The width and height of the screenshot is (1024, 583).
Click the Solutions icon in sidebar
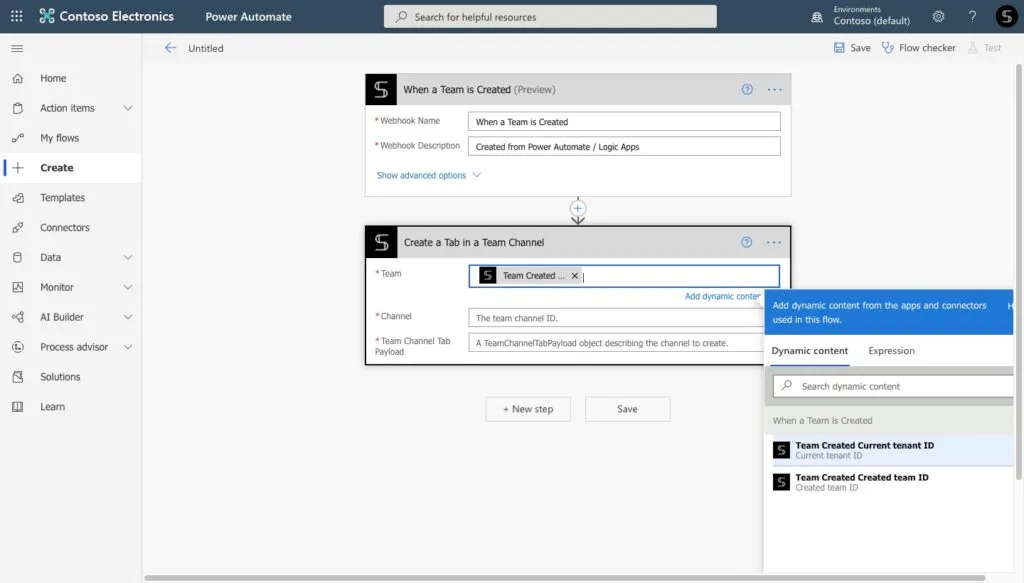point(18,377)
